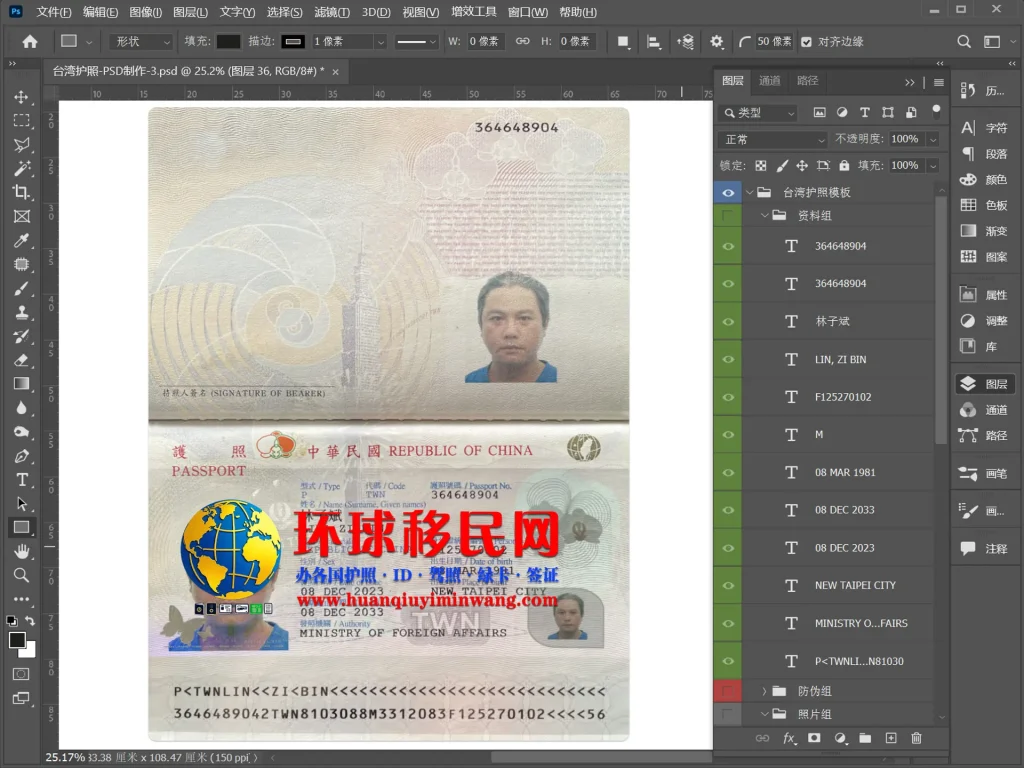The height and width of the screenshot is (768, 1024).
Task: Open the Home screen icon
Action: coord(30,42)
